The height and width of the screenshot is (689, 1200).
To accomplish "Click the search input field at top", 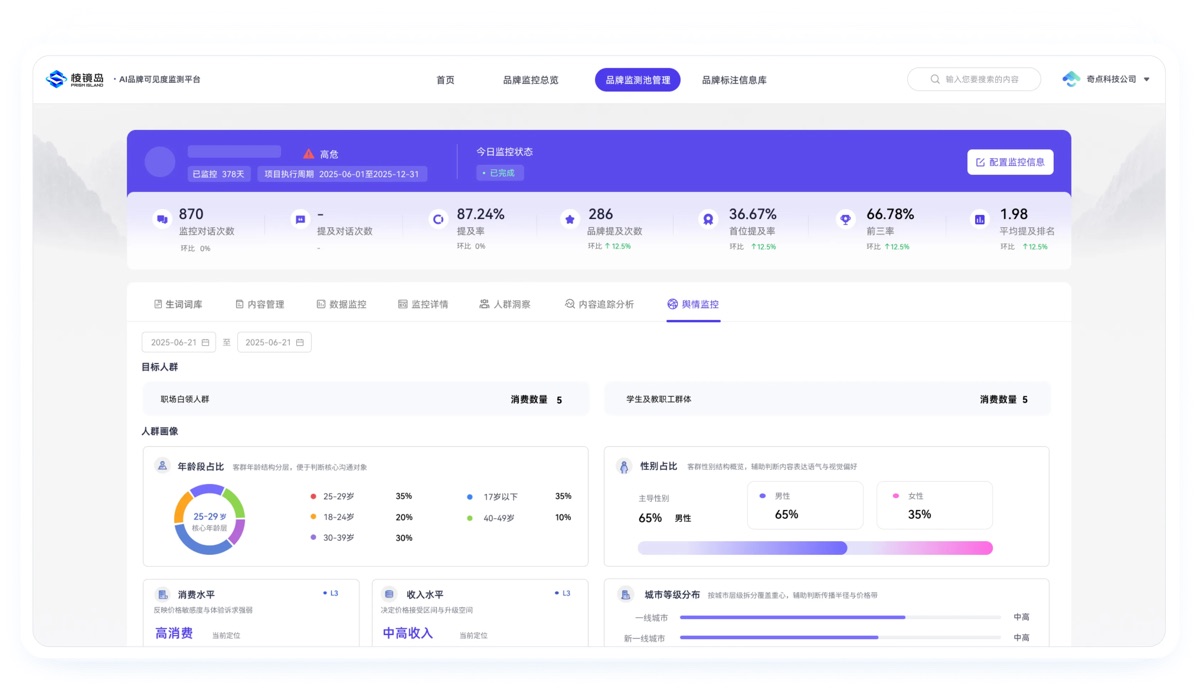I will click(974, 79).
